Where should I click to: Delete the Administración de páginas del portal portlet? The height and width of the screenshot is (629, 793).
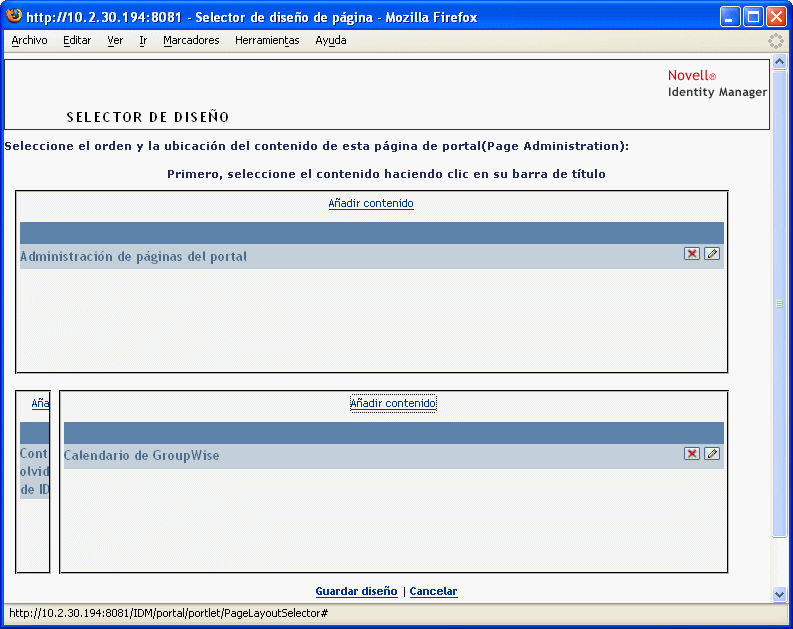point(691,254)
